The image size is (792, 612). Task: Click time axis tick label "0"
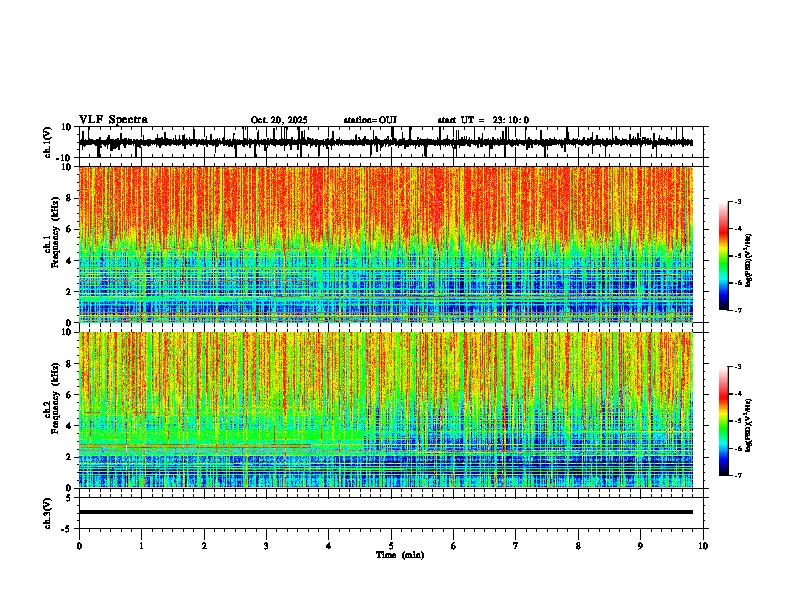[79, 546]
